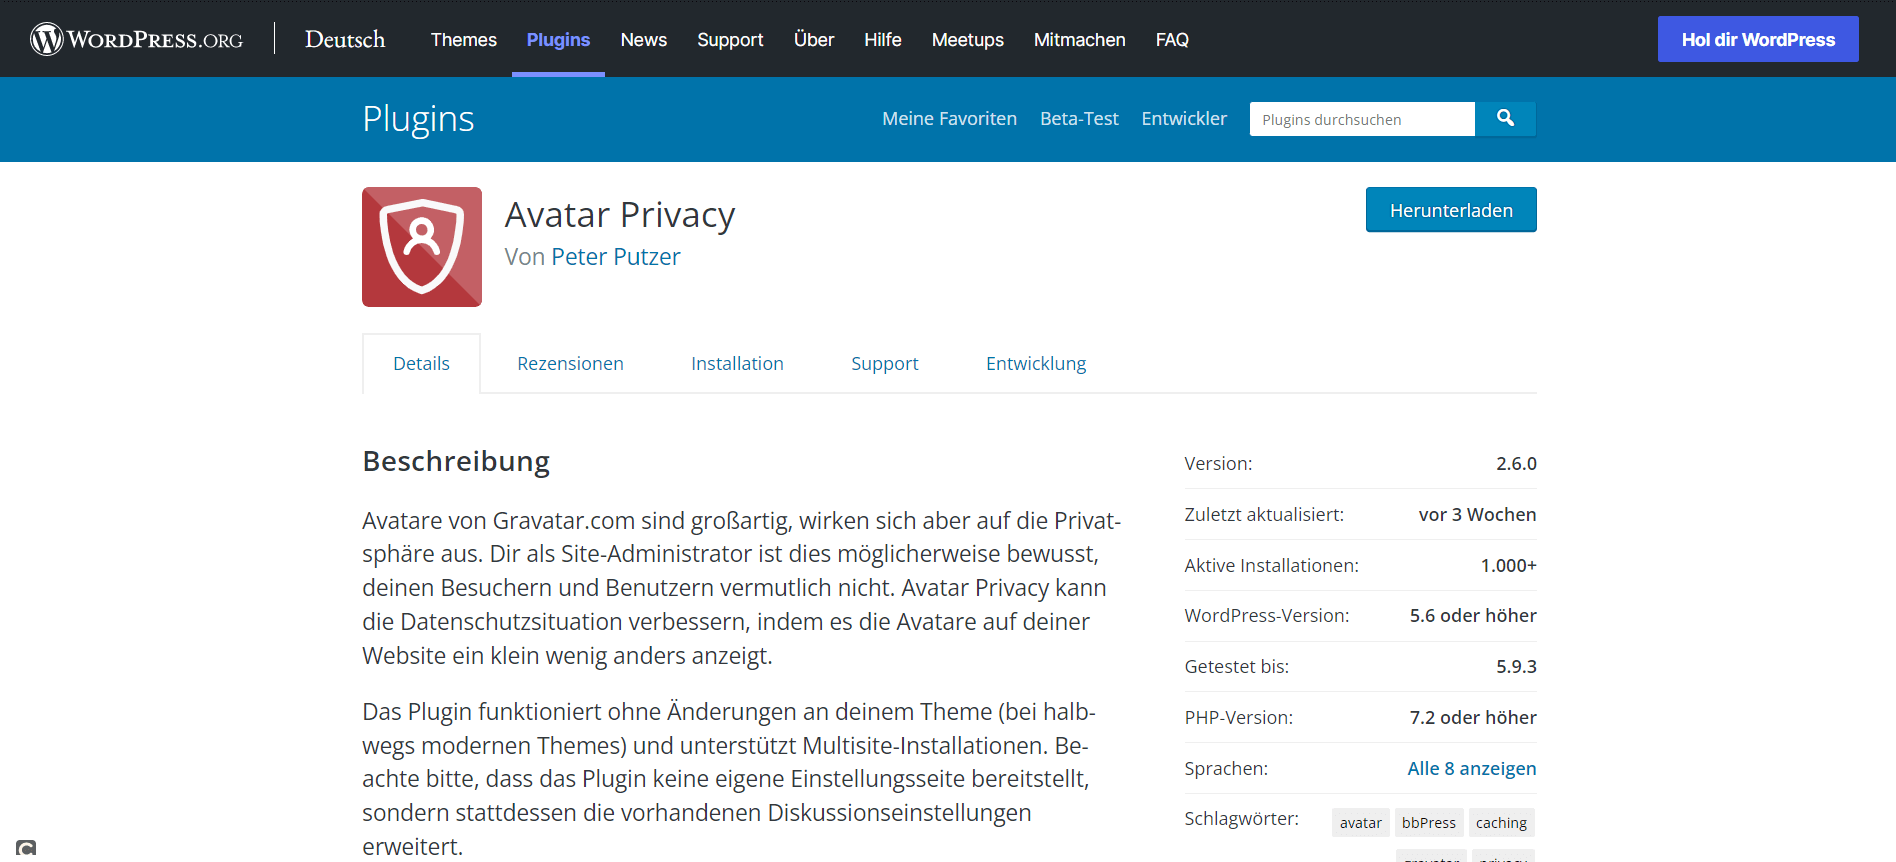
Task: Open the Themes menu item
Action: [464, 39]
